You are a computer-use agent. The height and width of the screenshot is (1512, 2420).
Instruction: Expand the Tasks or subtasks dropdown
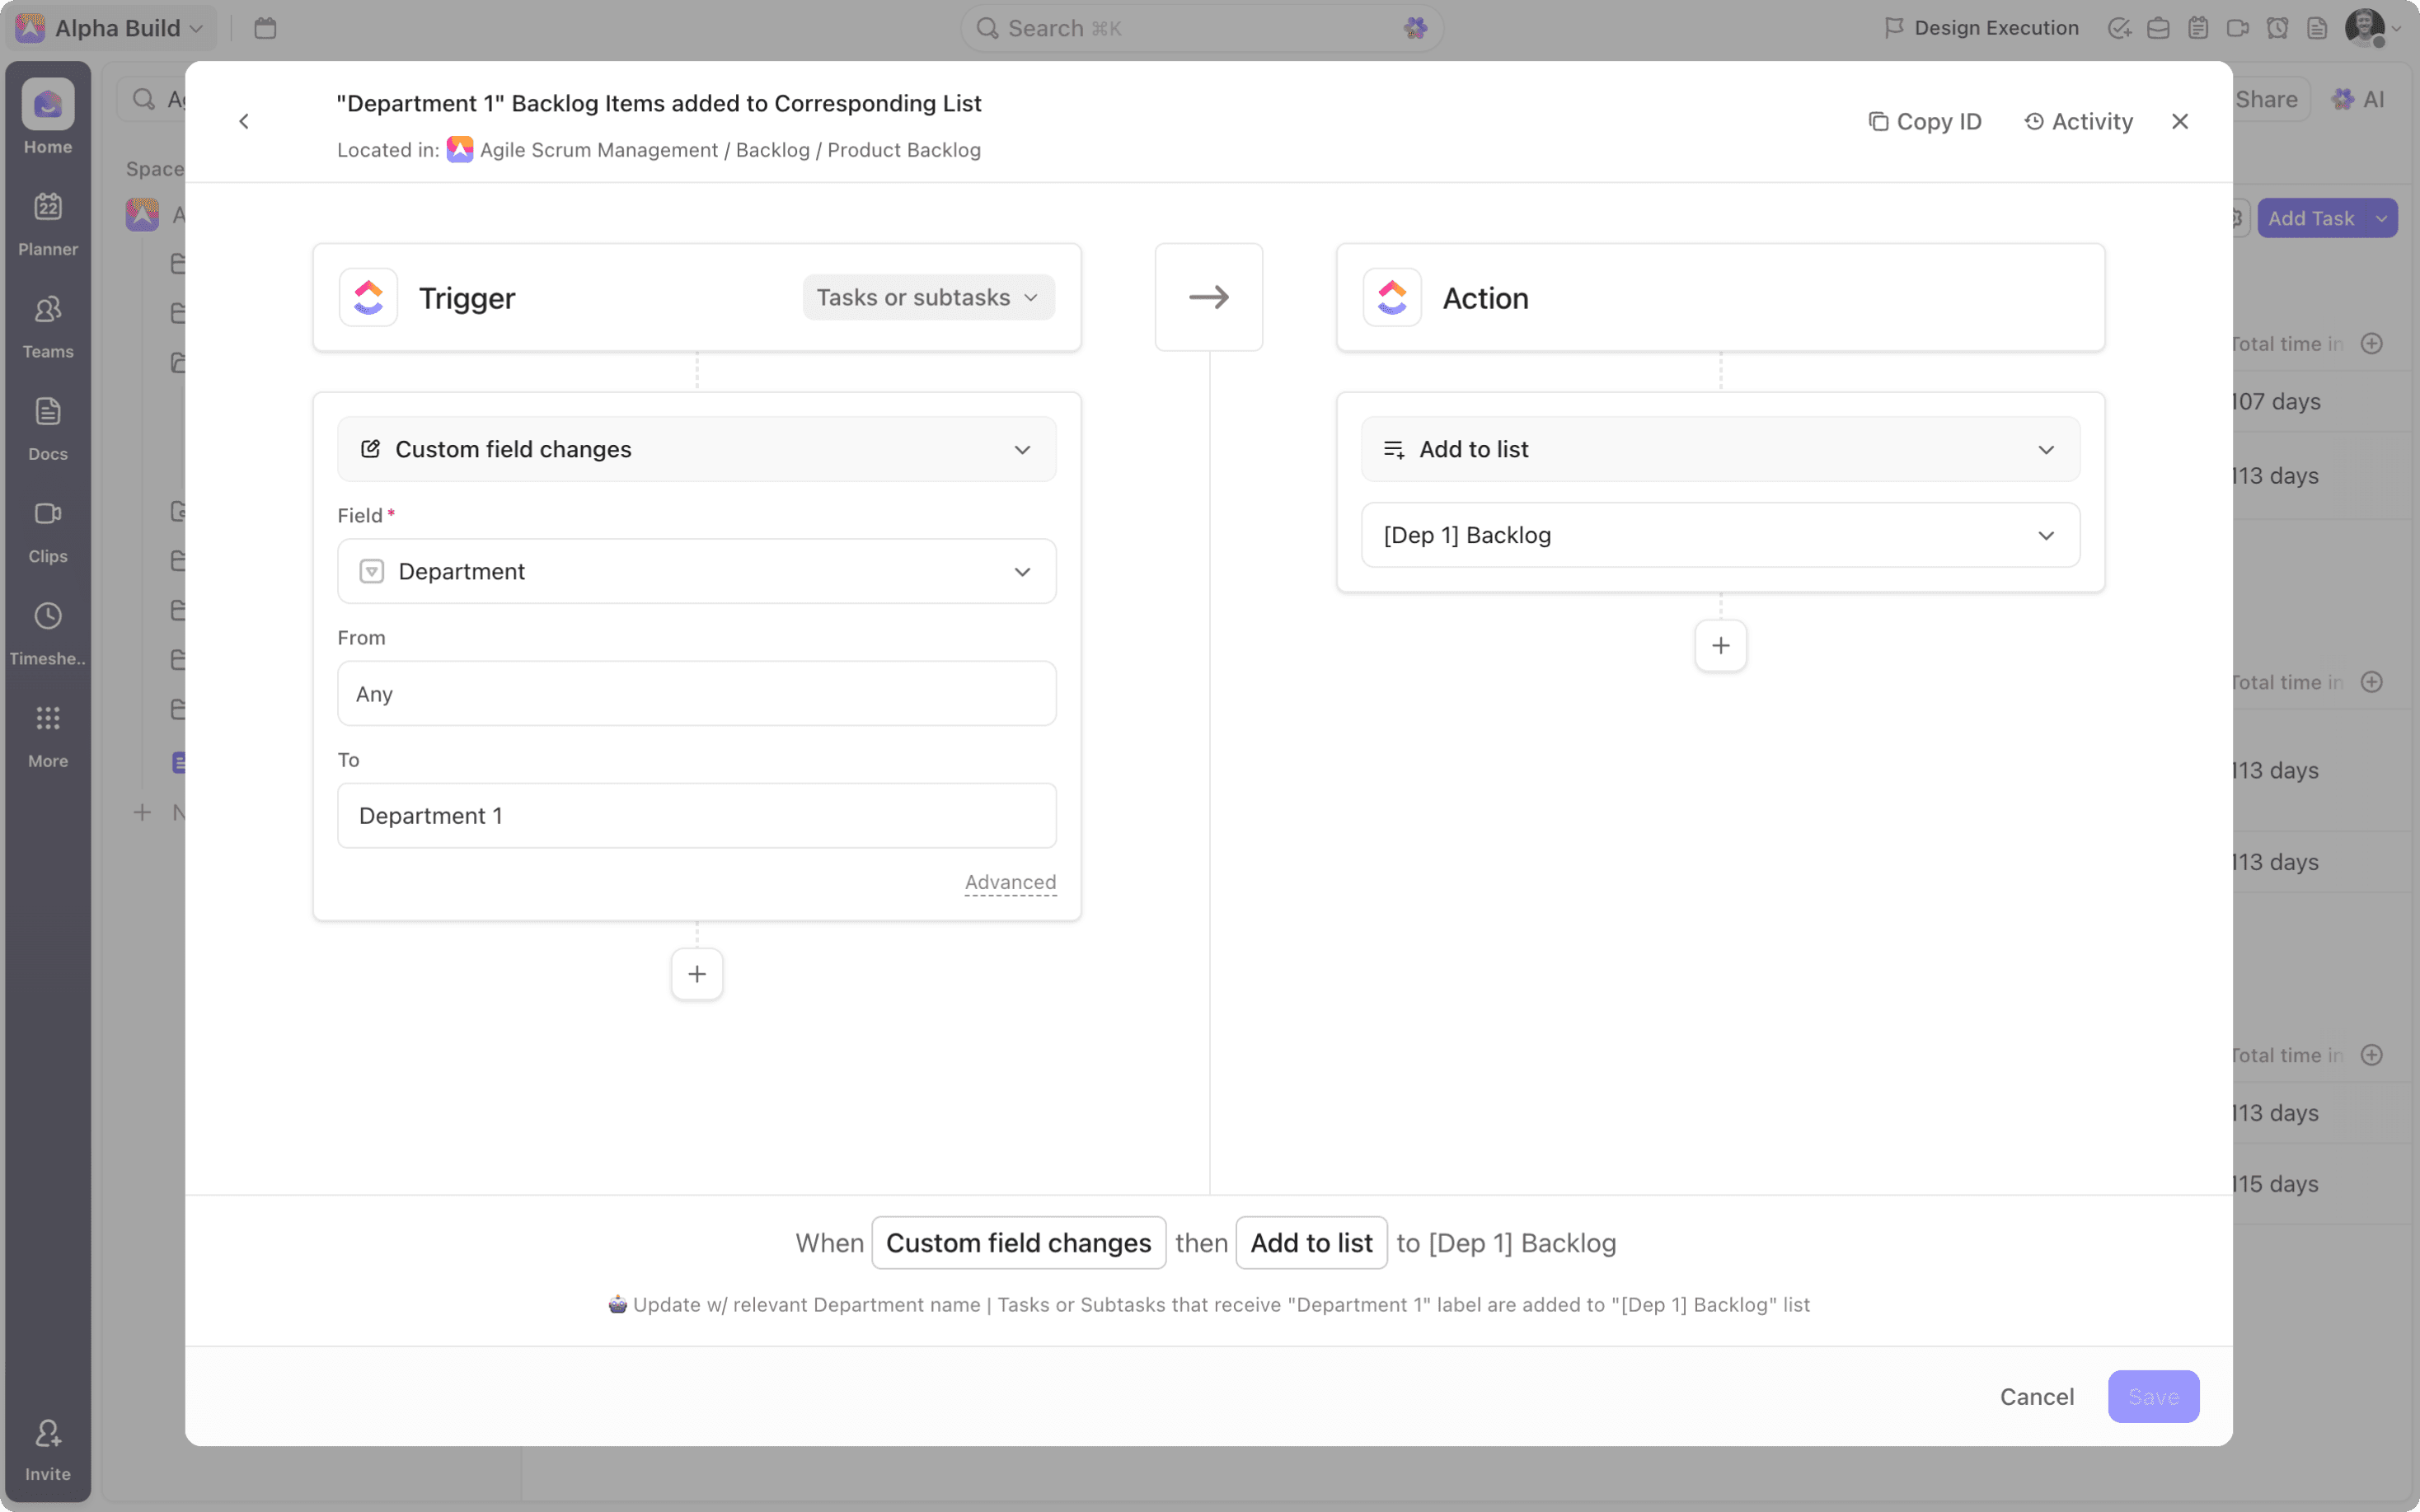click(x=928, y=297)
